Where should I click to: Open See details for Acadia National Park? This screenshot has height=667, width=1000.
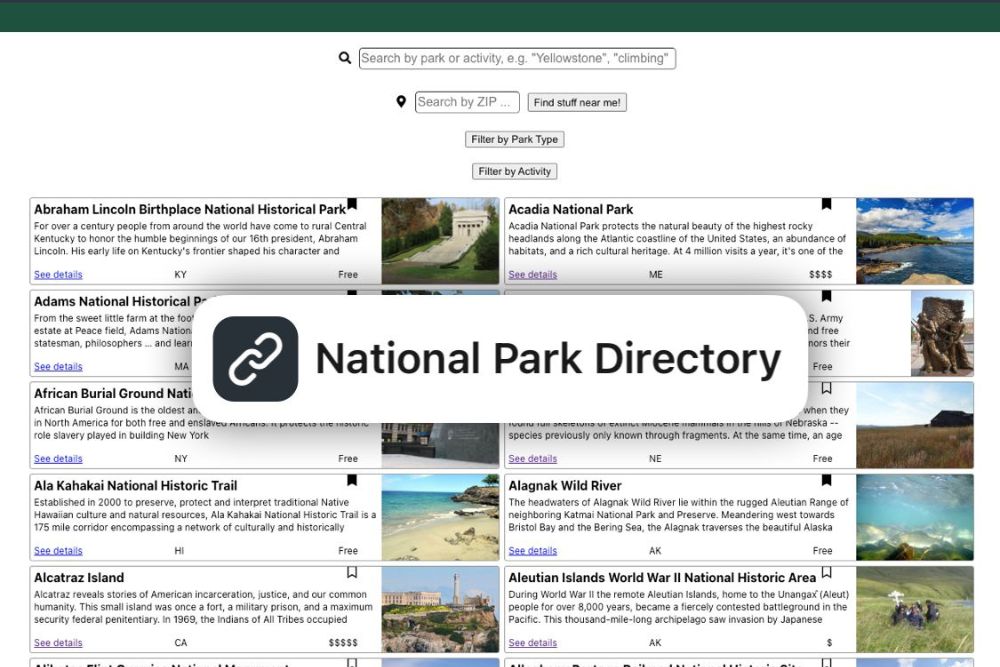533,274
